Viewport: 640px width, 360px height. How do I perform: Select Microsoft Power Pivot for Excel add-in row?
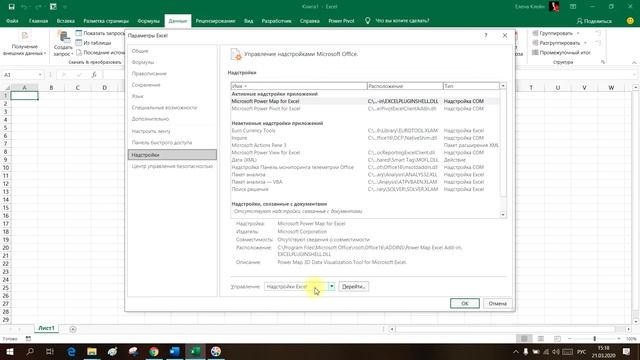point(364,109)
